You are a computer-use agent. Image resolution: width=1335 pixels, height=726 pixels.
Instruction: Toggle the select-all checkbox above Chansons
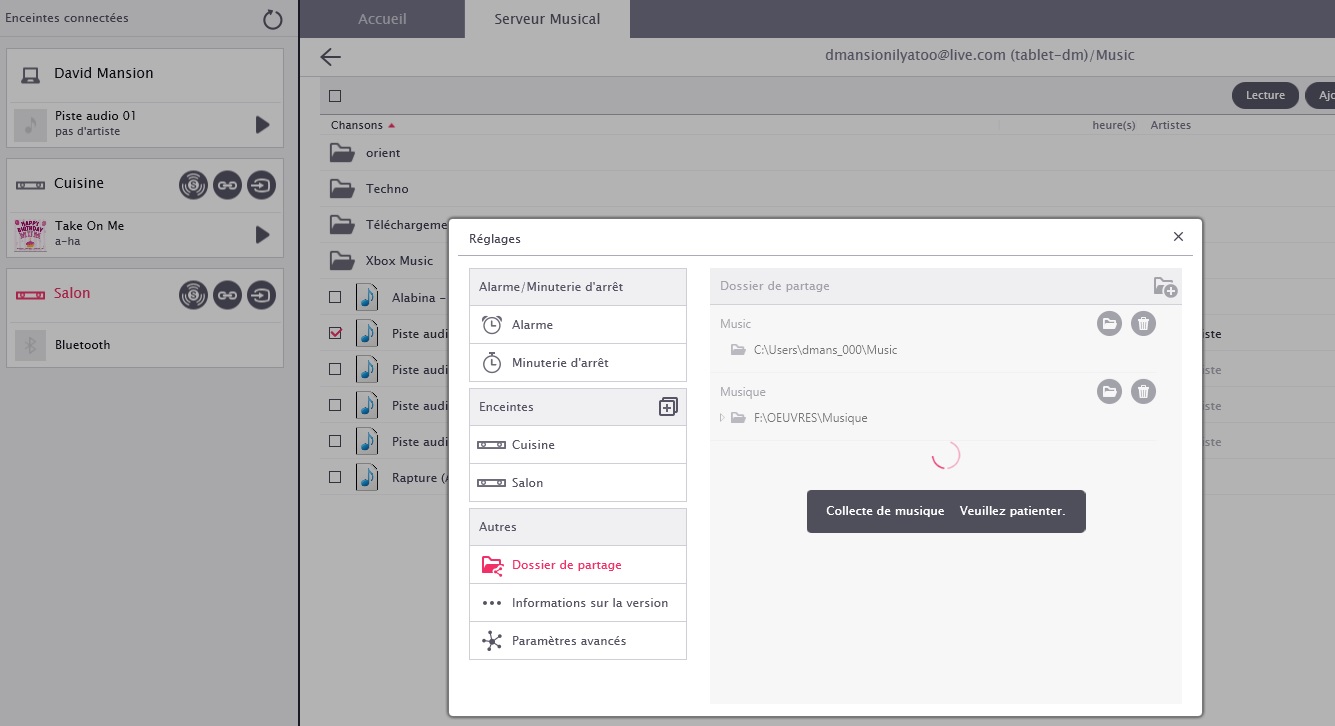[335, 96]
